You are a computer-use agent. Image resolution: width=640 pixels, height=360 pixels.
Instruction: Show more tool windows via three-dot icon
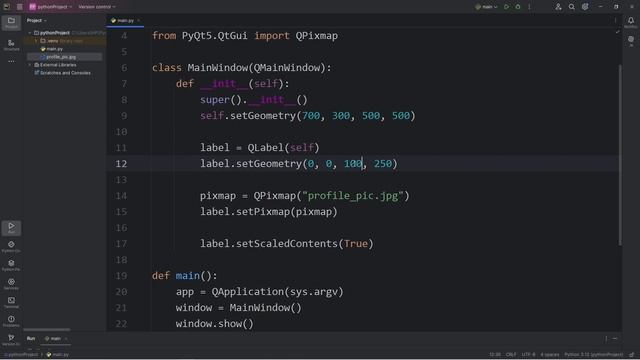coord(11,61)
